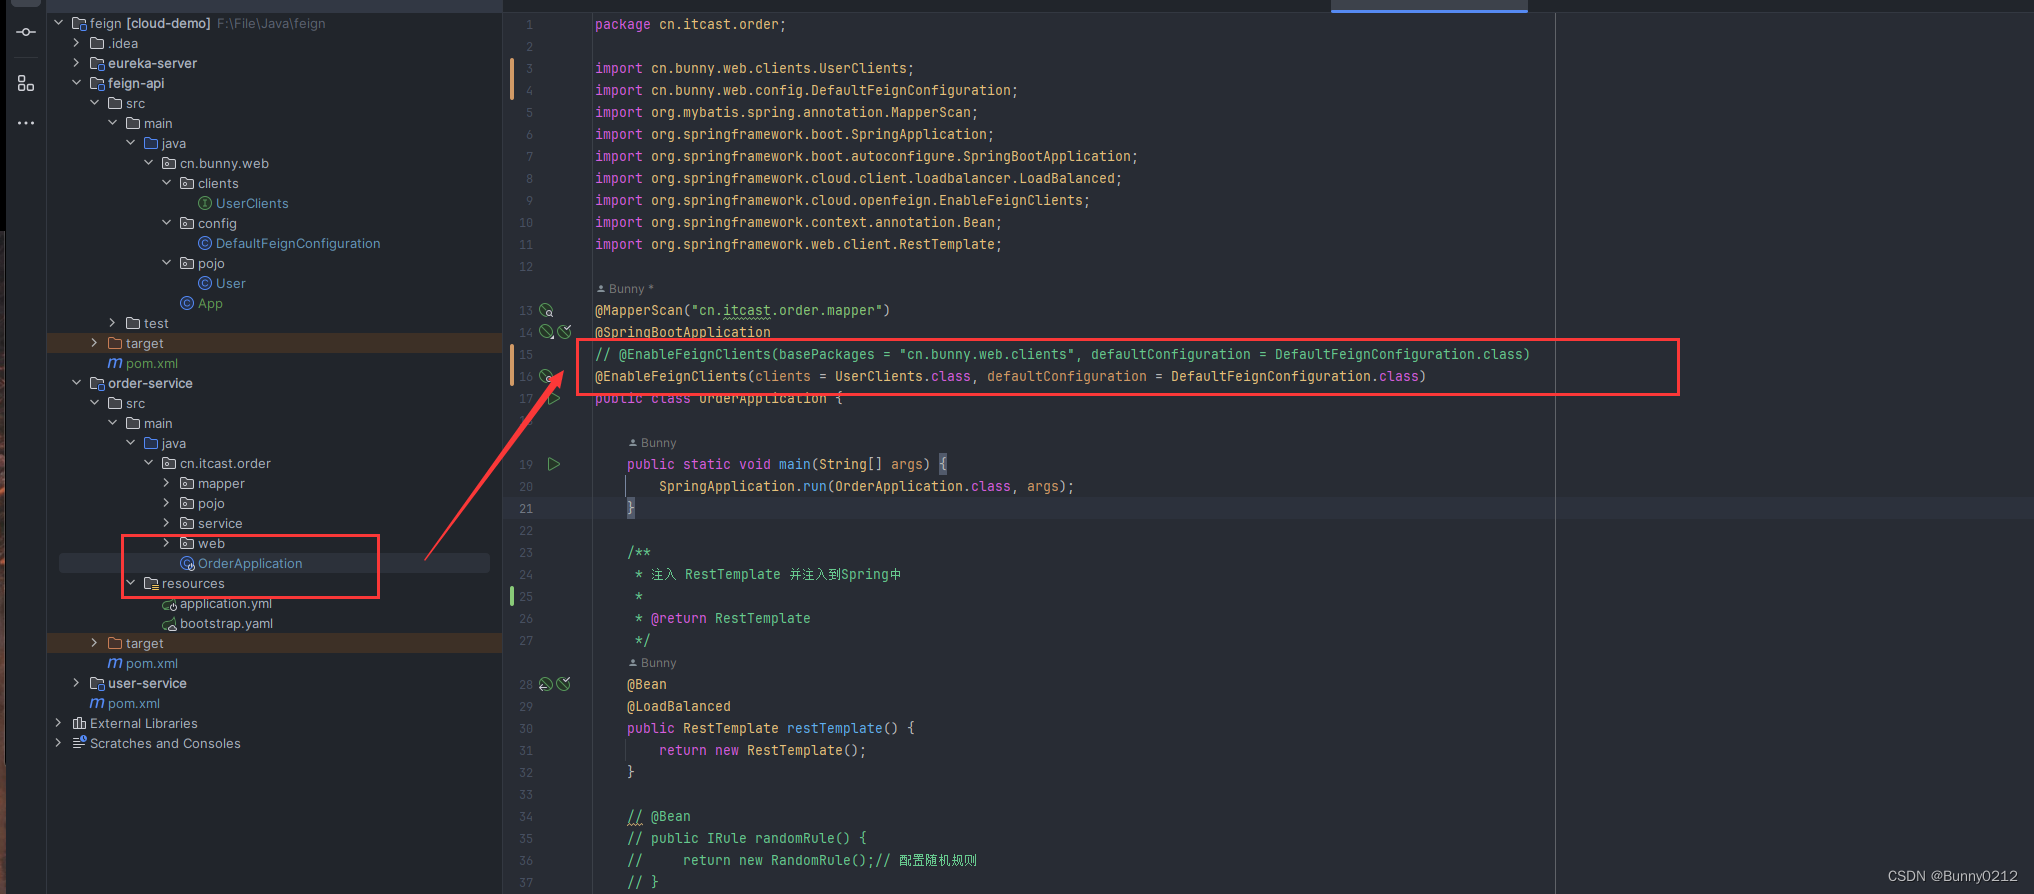Image resolution: width=2034 pixels, height=894 pixels.
Task: Collapse the feign-api module
Action: (76, 83)
